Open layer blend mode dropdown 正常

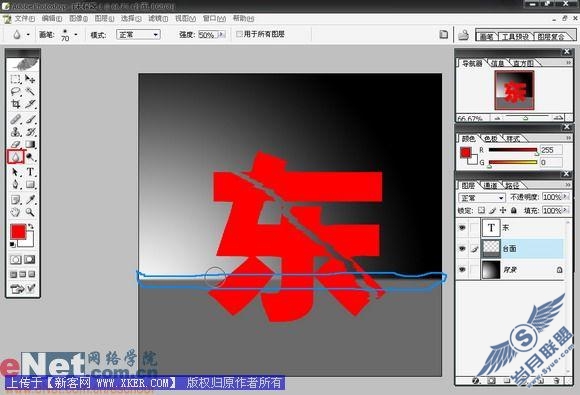(x=482, y=198)
